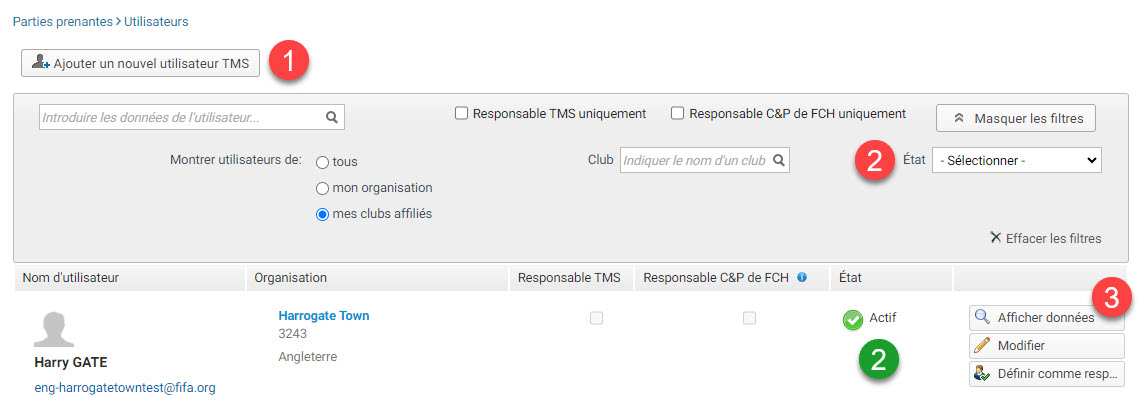This screenshot has width=1137, height=411.
Task: Enable Responsable TMS uniquement checkbox
Action: click(461, 113)
